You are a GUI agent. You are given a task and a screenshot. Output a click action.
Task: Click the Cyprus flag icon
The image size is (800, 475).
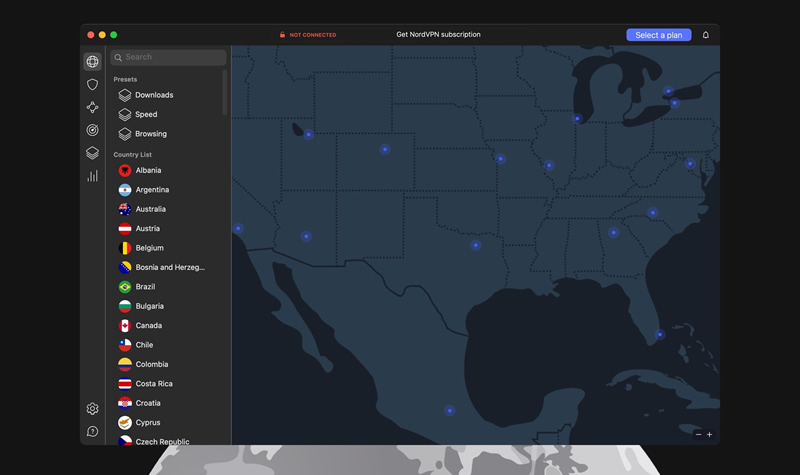tap(125, 422)
